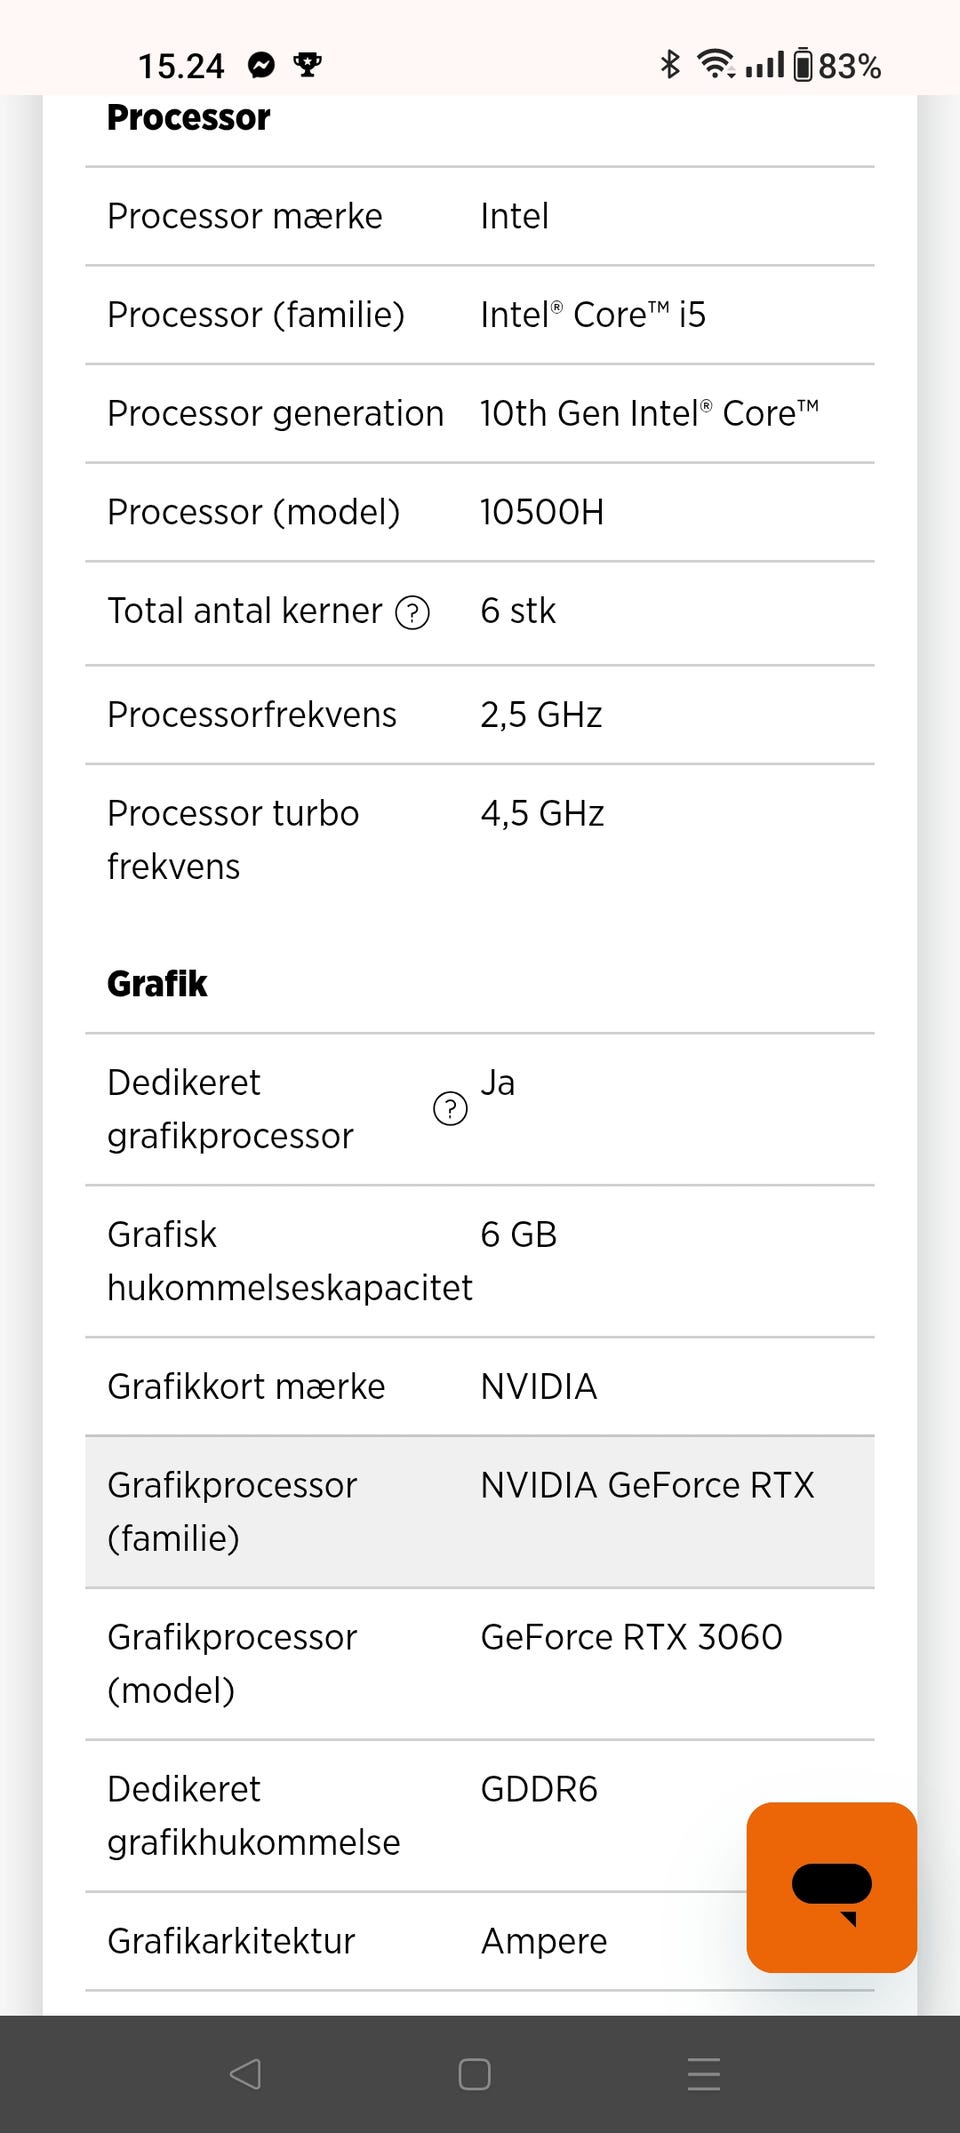This screenshot has width=960, height=2133.
Task: Tap the Processor turbo frekvens row
Action: click(480, 839)
